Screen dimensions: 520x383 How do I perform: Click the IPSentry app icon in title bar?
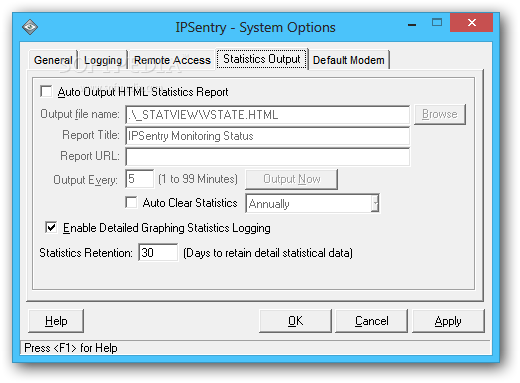tap(30, 27)
